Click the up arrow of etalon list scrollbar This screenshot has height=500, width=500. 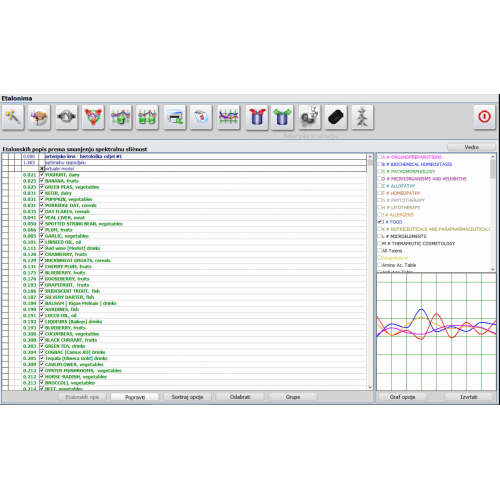pyautogui.click(x=370, y=156)
